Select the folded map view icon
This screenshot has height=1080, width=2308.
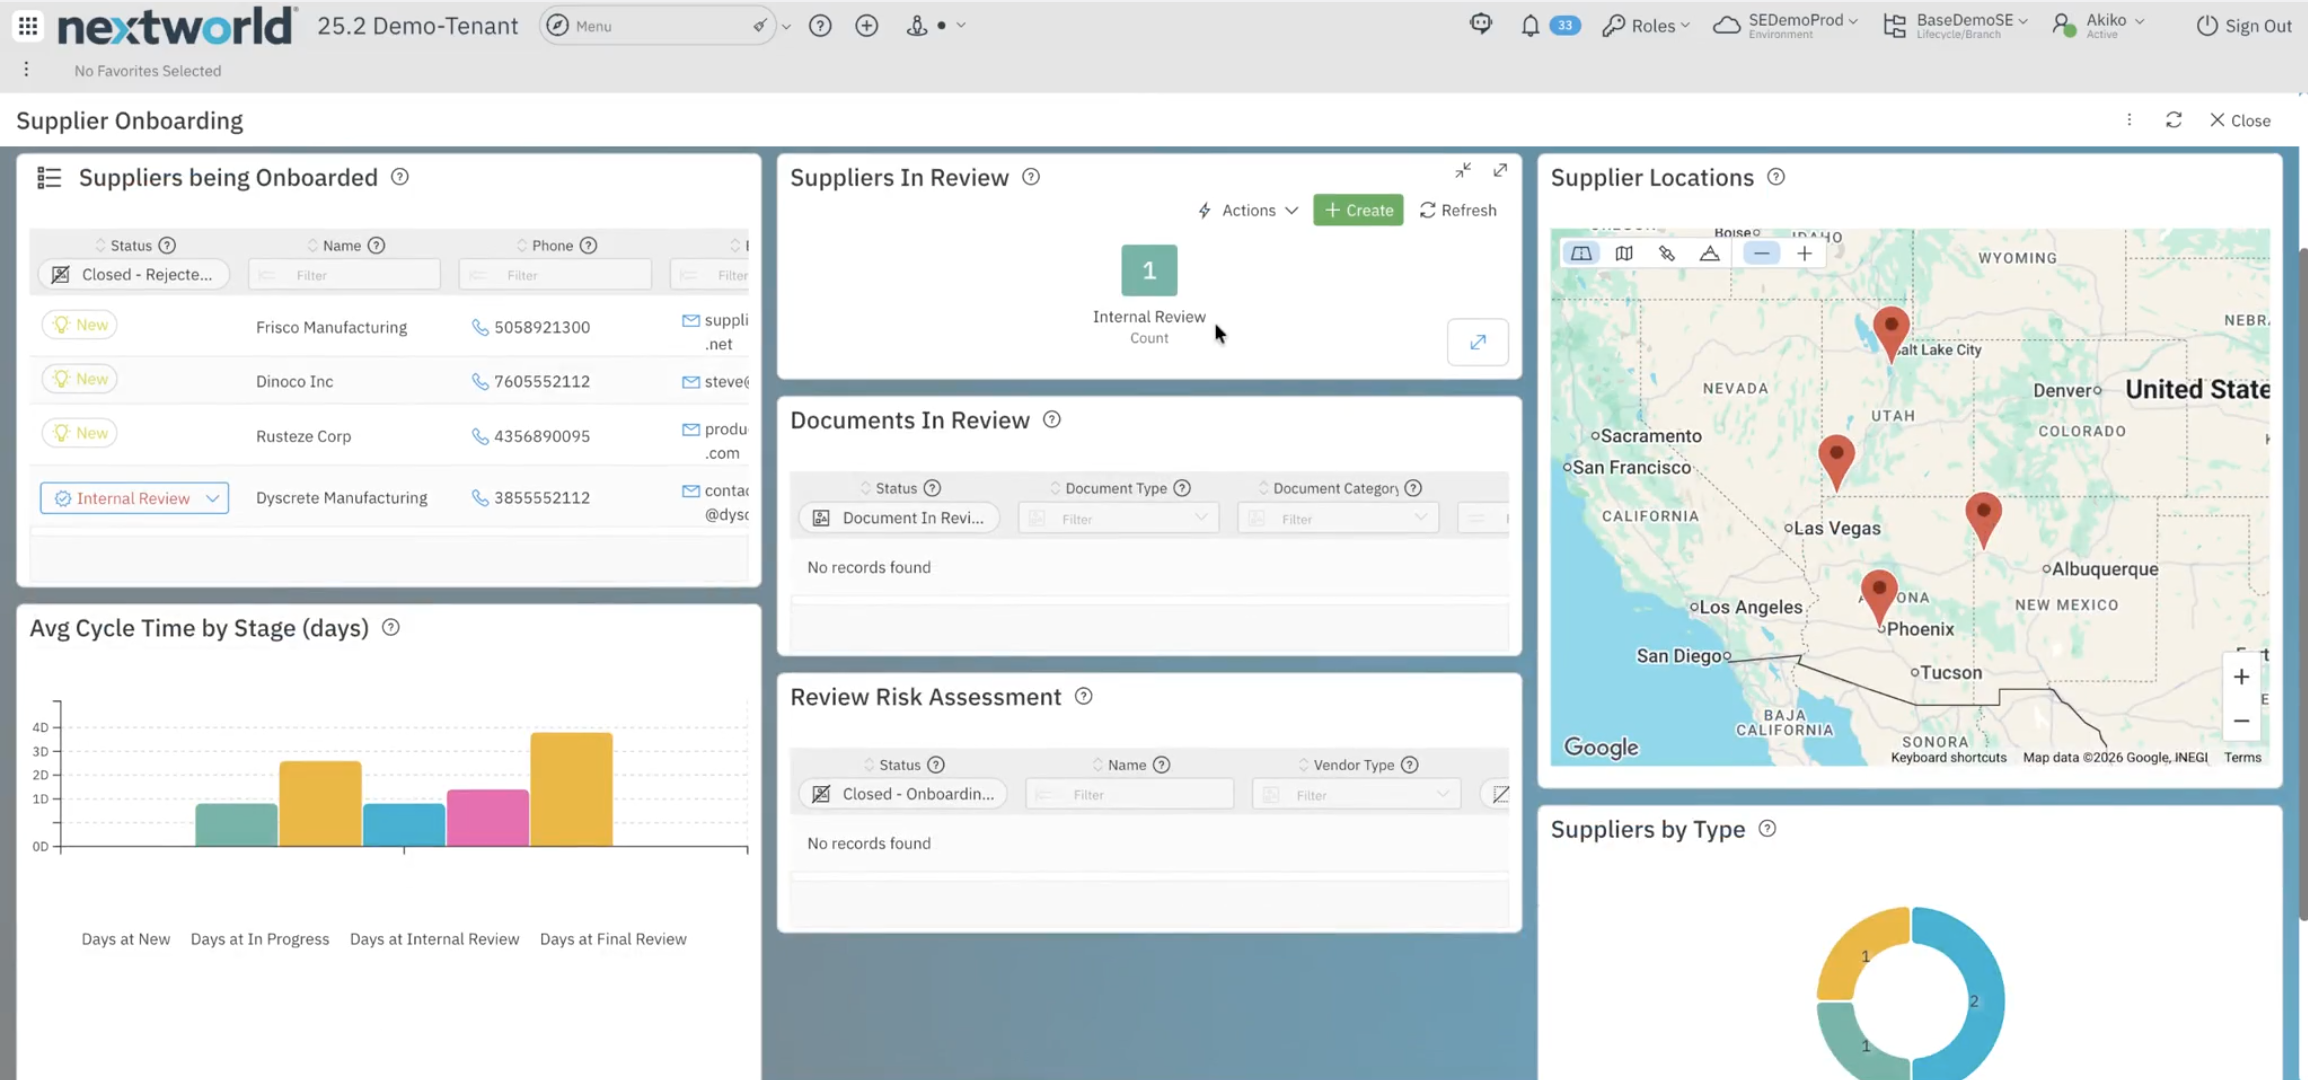tap(1624, 254)
